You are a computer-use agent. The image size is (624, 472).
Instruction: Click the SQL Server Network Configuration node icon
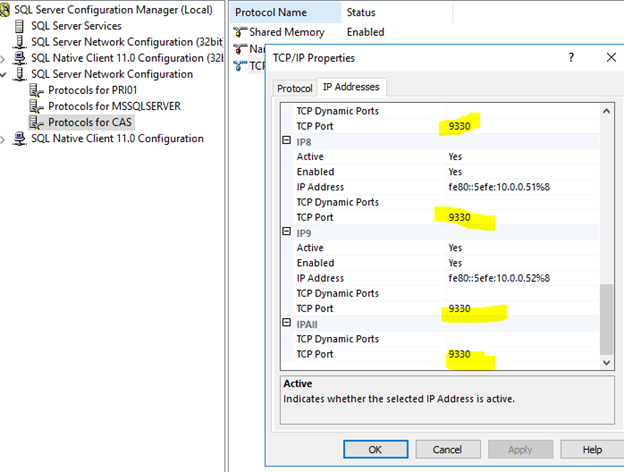pyautogui.click(x=19, y=74)
